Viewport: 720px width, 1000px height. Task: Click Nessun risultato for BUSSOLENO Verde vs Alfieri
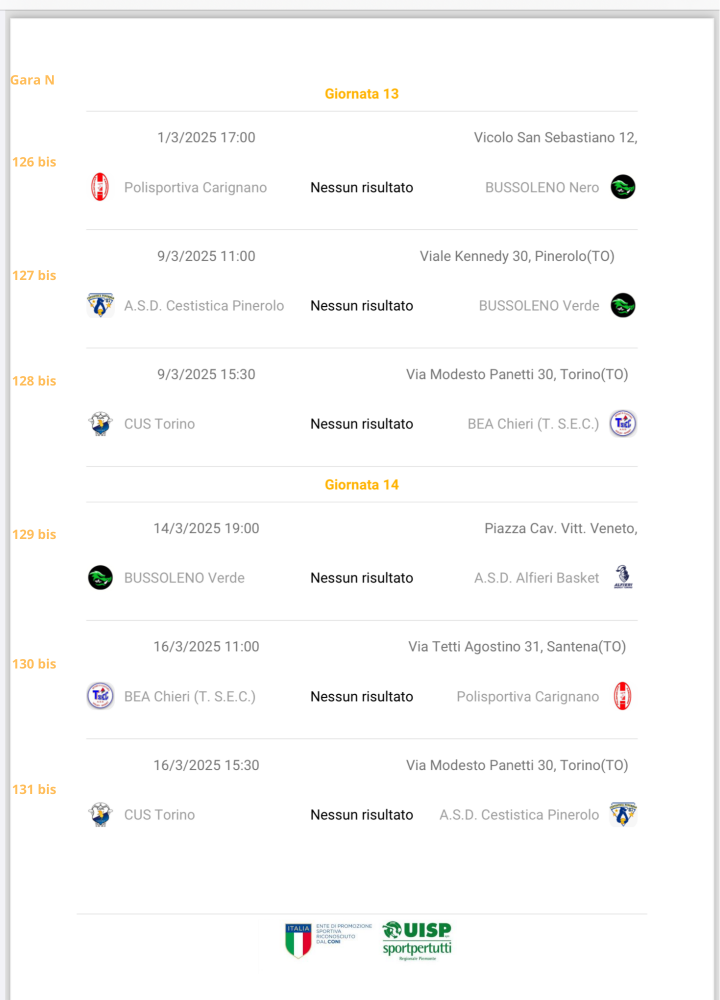click(362, 578)
